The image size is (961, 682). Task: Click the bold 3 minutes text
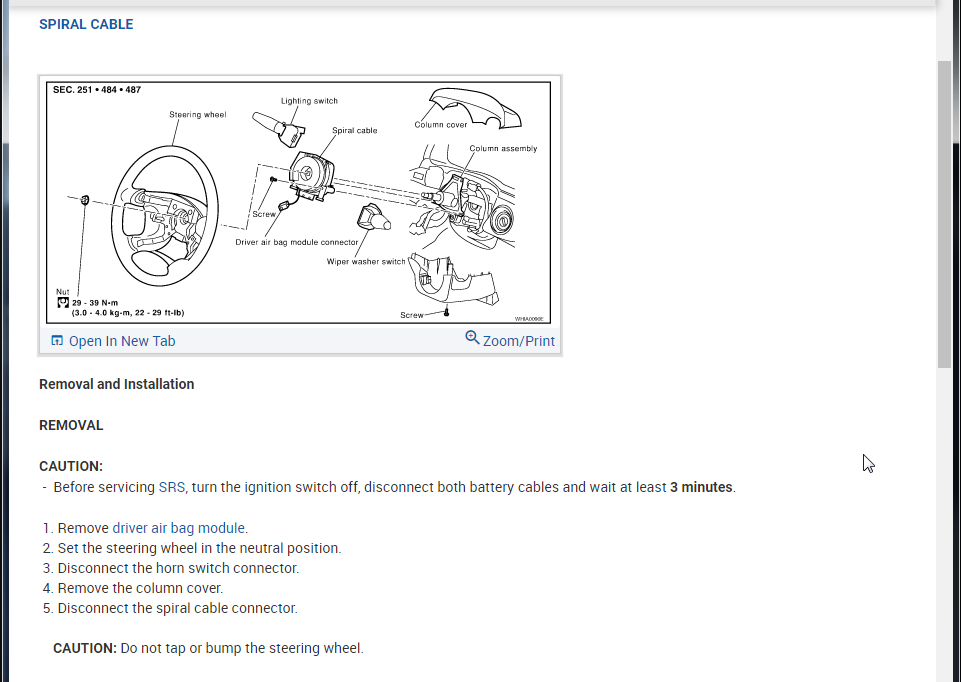pos(701,487)
